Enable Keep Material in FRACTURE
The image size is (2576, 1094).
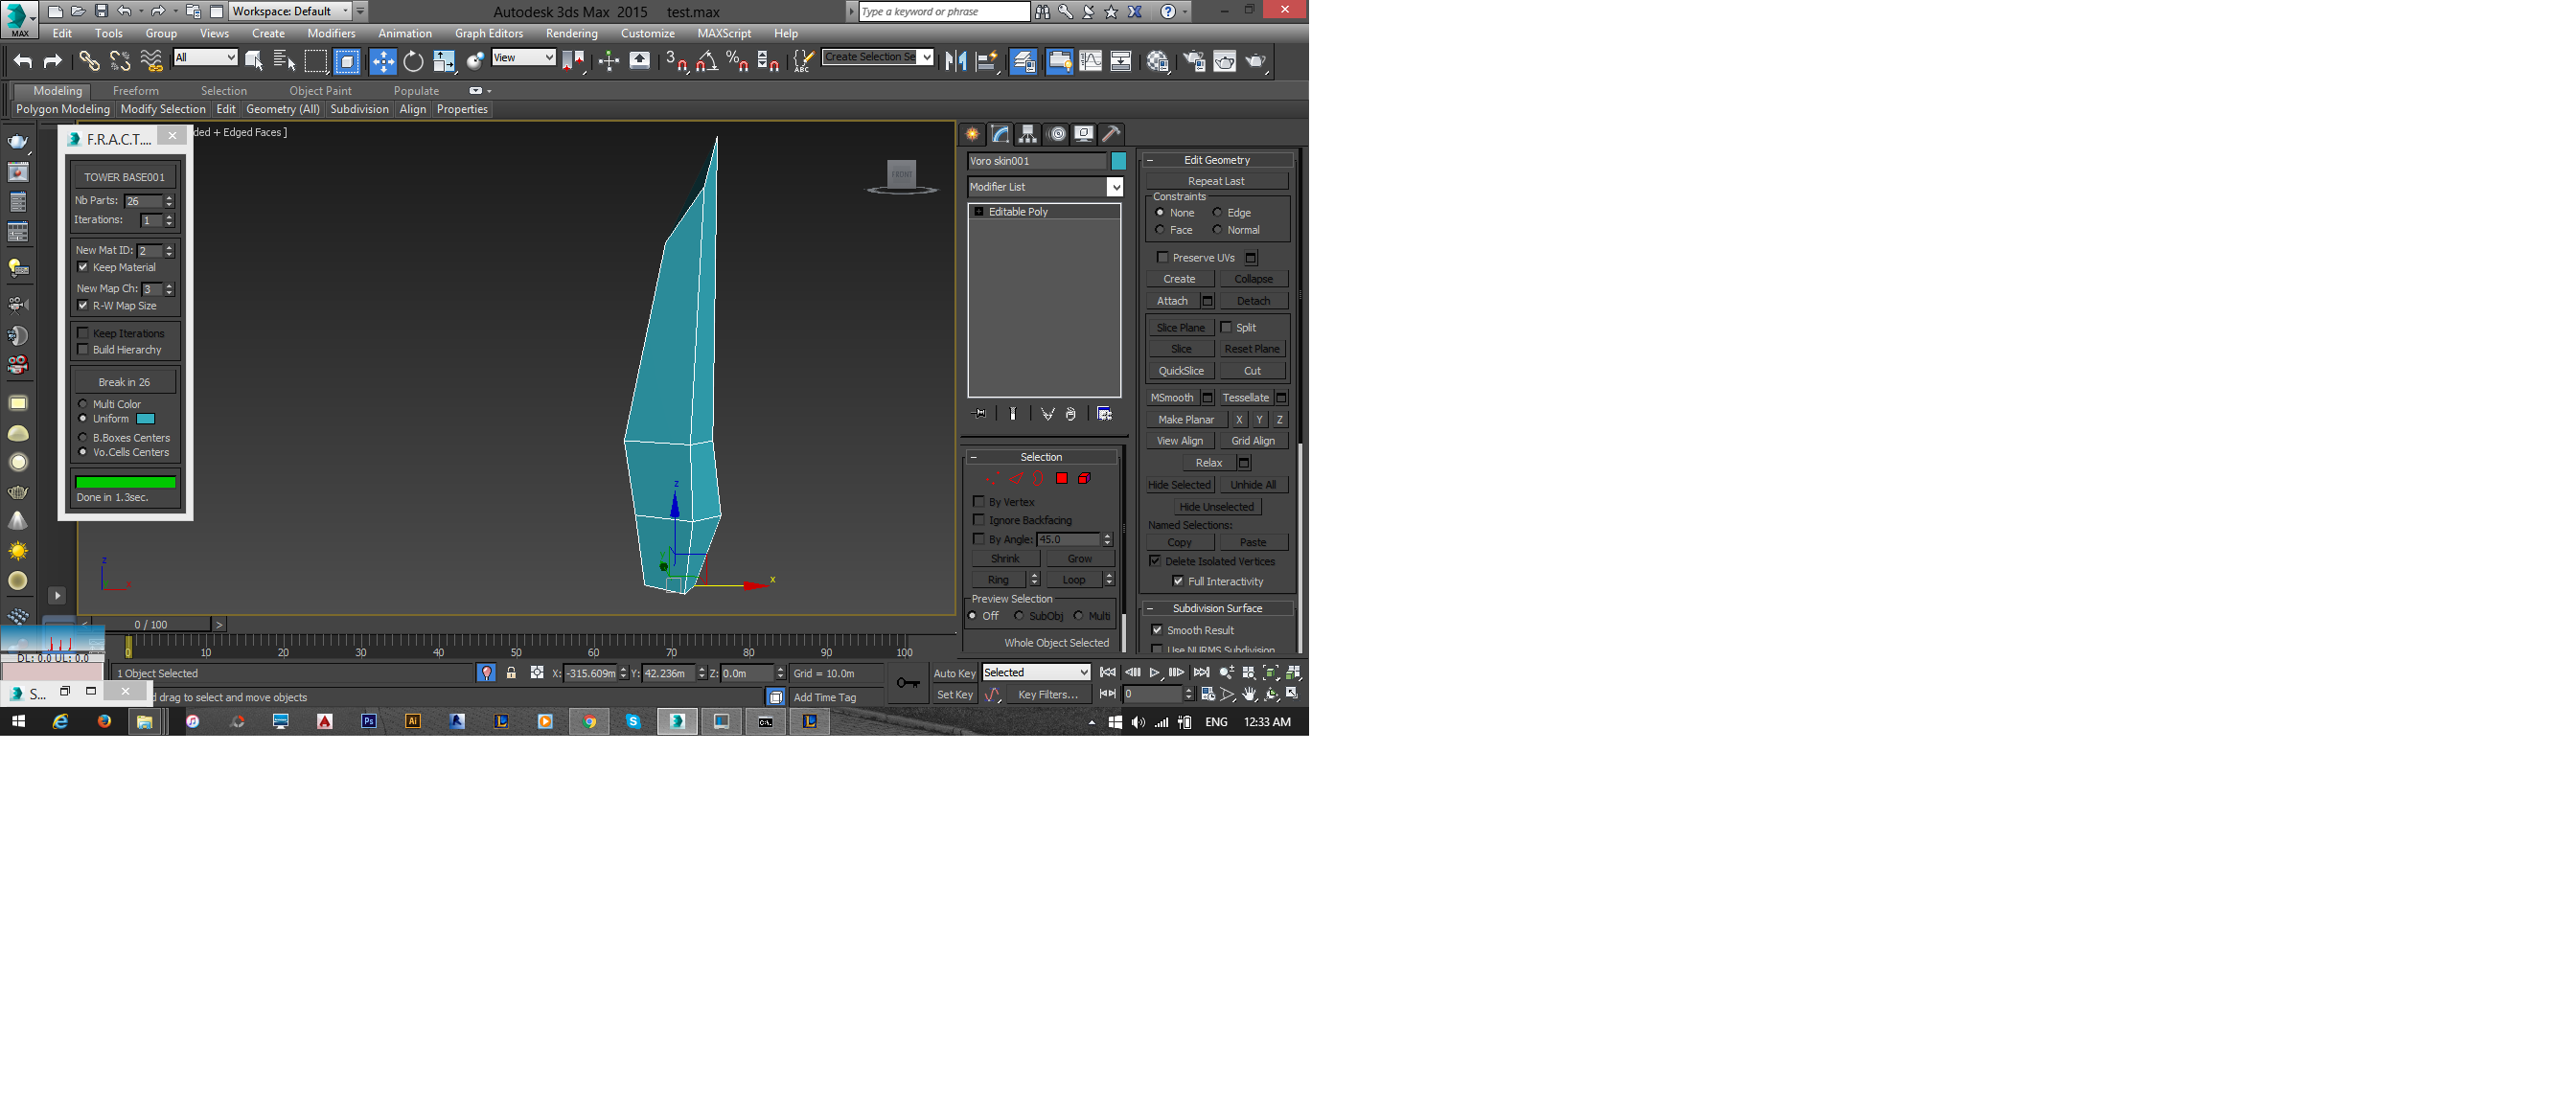[83, 267]
